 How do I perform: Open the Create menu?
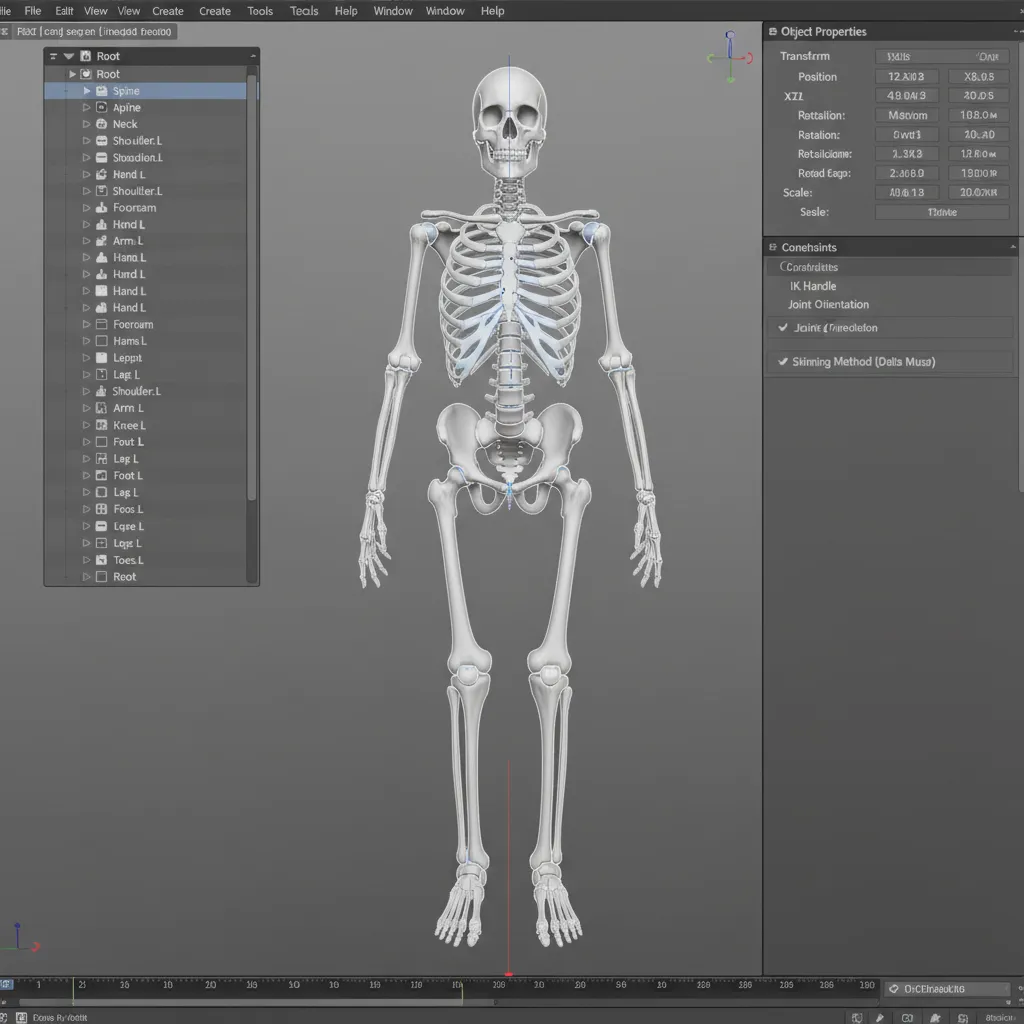tap(168, 11)
